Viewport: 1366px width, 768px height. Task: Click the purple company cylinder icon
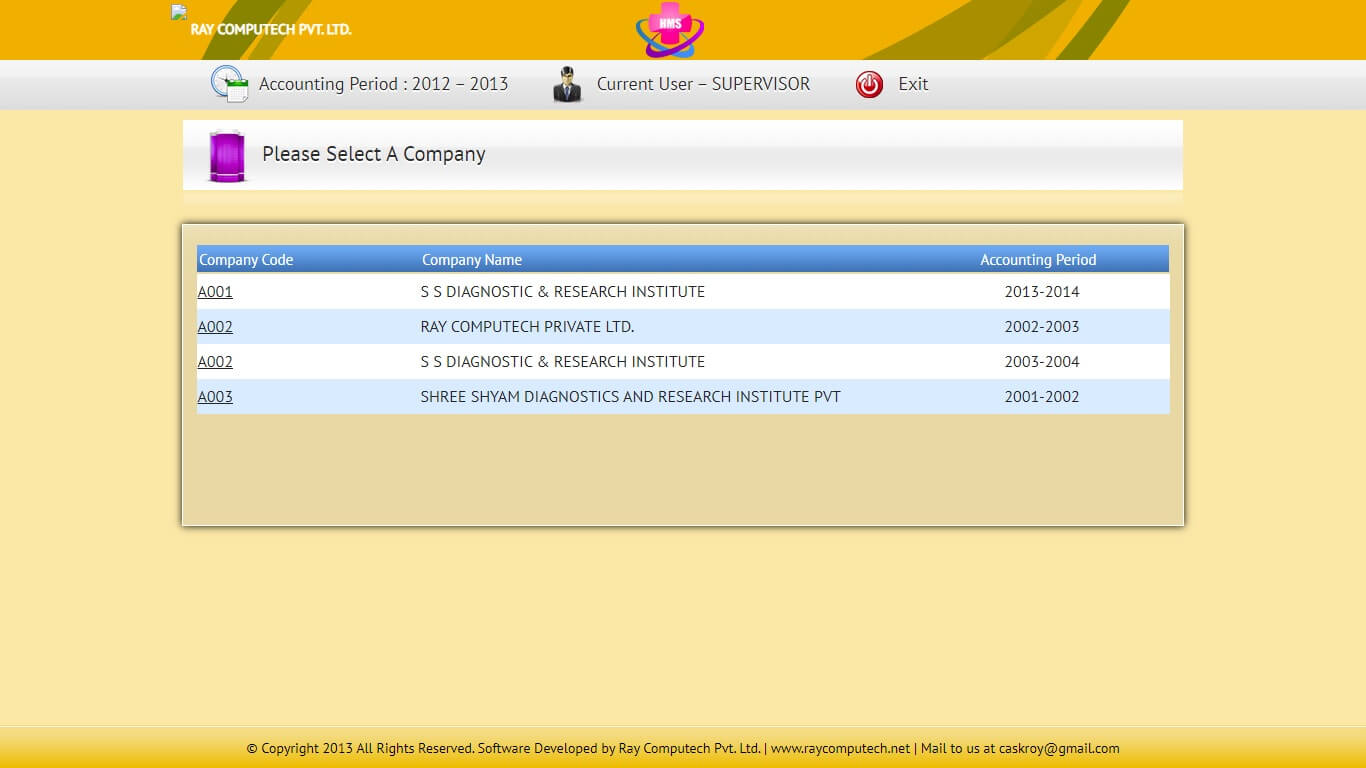[227, 156]
